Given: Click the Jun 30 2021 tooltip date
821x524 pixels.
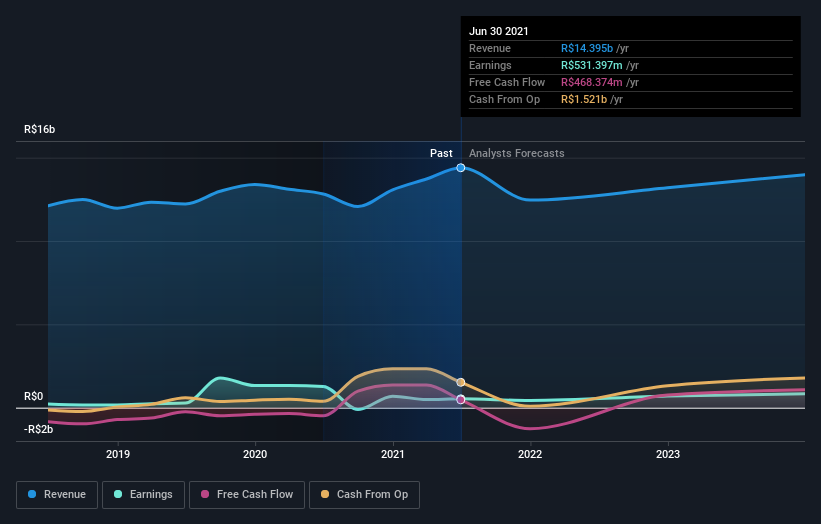Looking at the screenshot, I should [498, 31].
